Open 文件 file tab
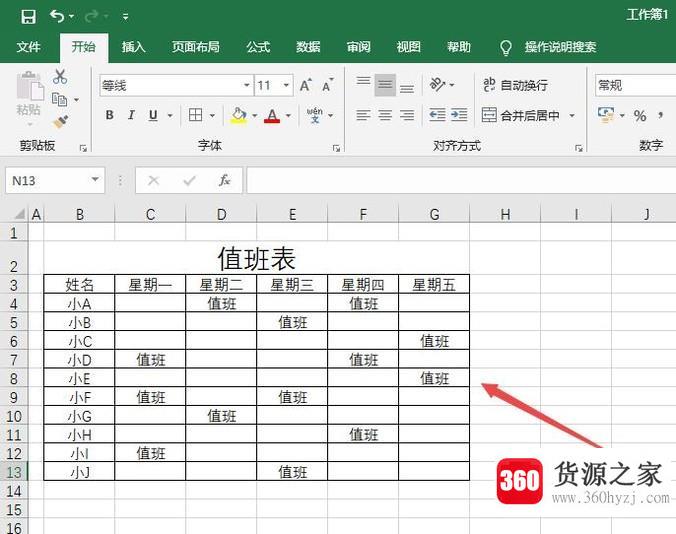 [29, 47]
